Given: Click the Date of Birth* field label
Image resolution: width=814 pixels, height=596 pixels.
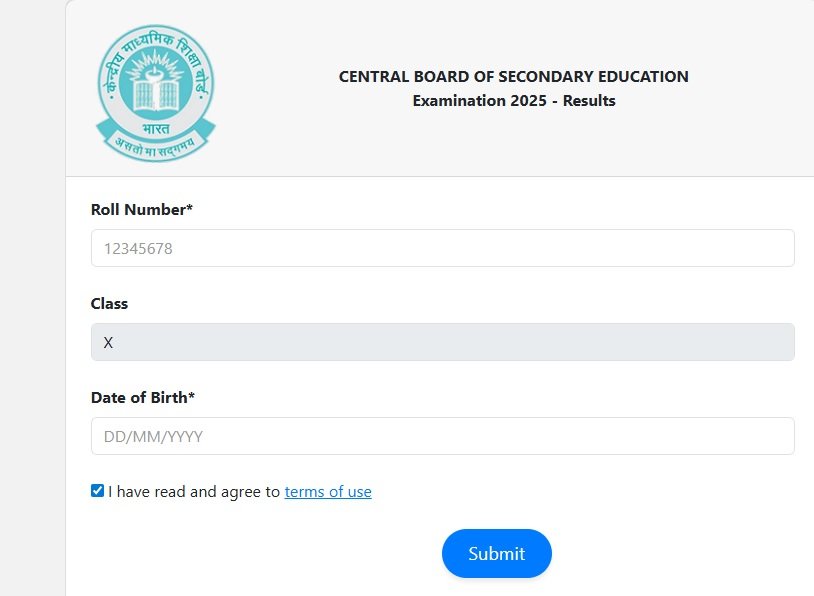Looking at the screenshot, I should [x=143, y=397].
